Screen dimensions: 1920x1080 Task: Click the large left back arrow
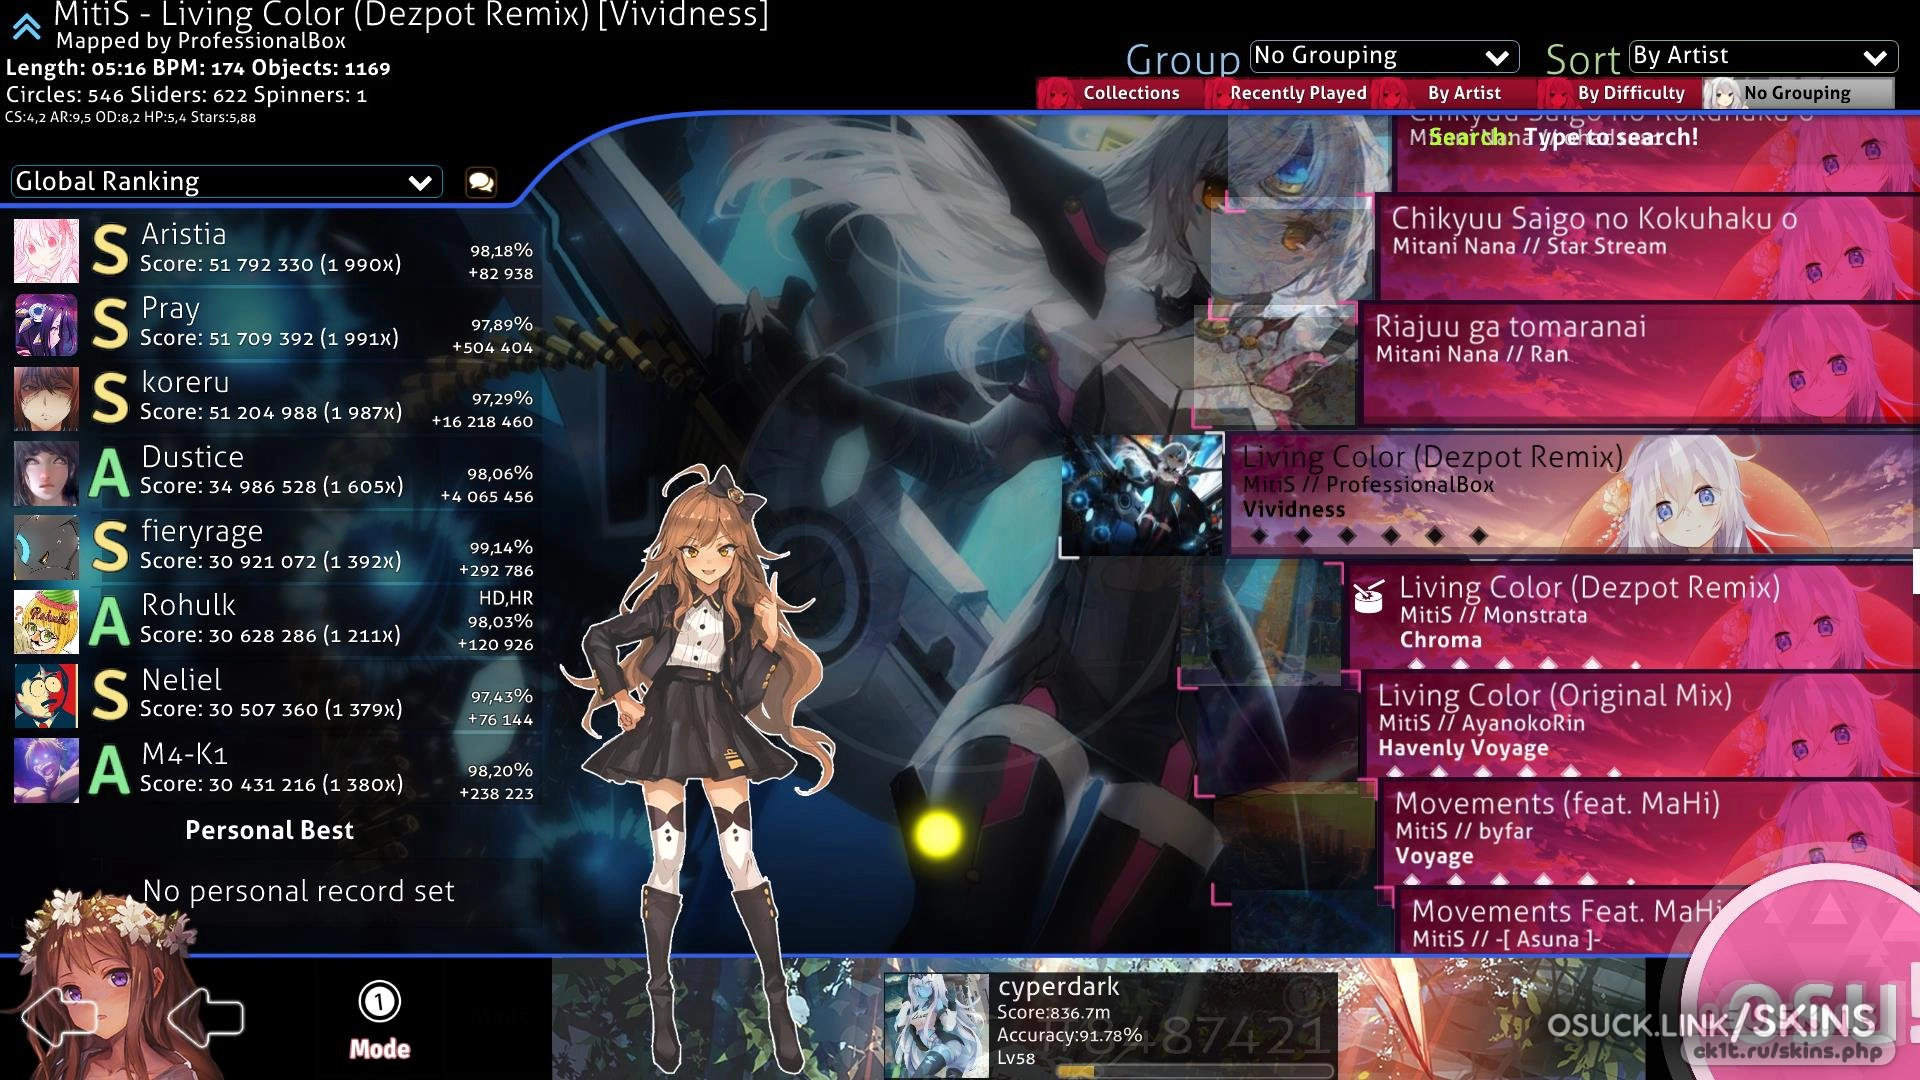point(60,1018)
